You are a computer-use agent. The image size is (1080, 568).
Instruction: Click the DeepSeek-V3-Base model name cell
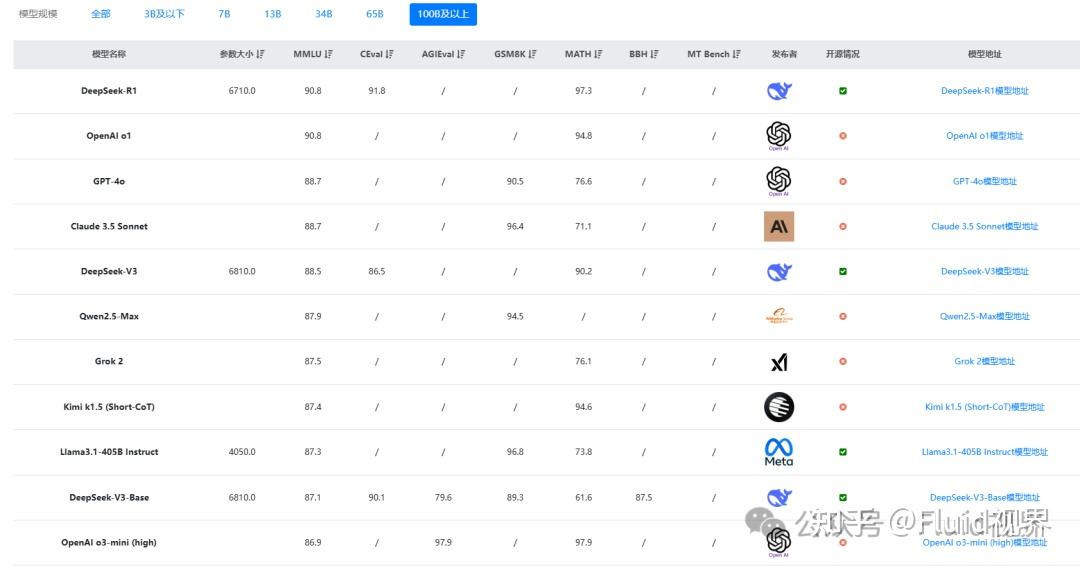(109, 497)
